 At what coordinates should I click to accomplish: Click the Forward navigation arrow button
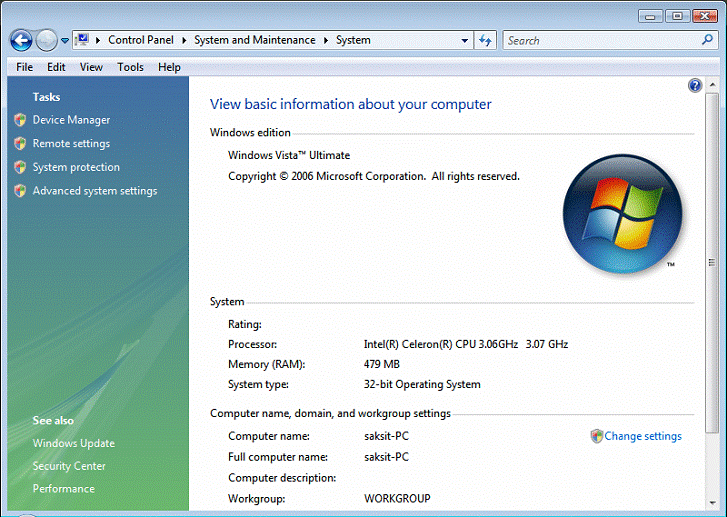[x=46, y=41]
